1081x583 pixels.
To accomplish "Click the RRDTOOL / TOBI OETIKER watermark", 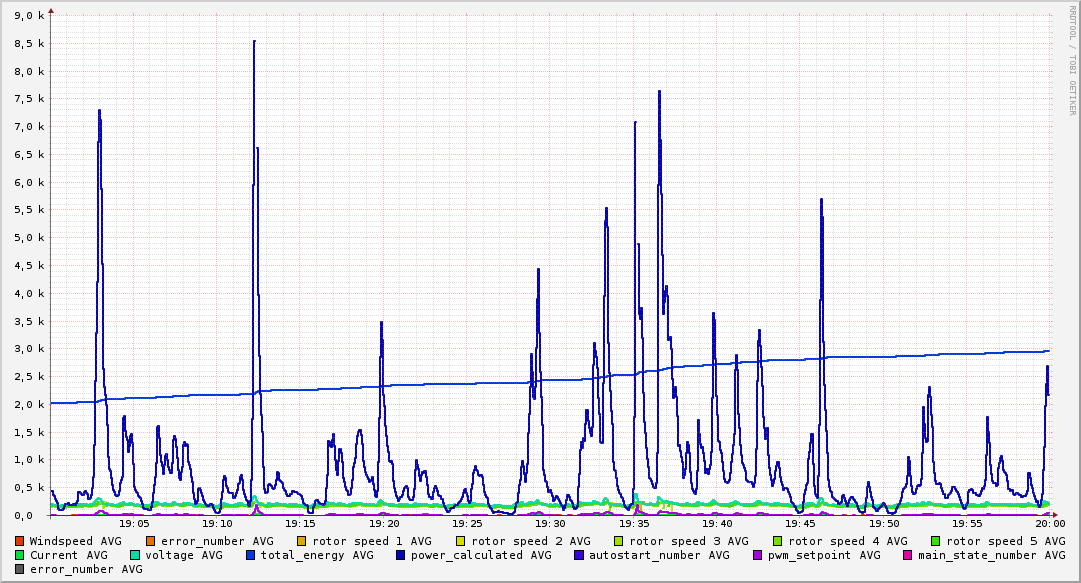I will click(1071, 59).
